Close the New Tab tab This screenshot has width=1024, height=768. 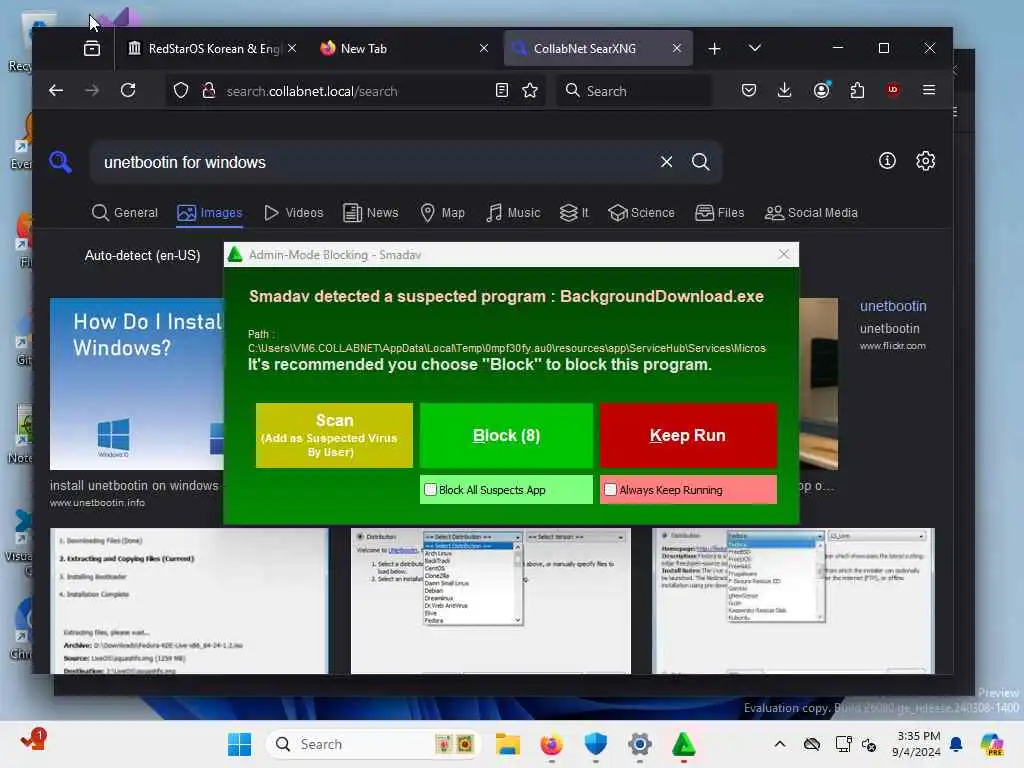pos(484,48)
